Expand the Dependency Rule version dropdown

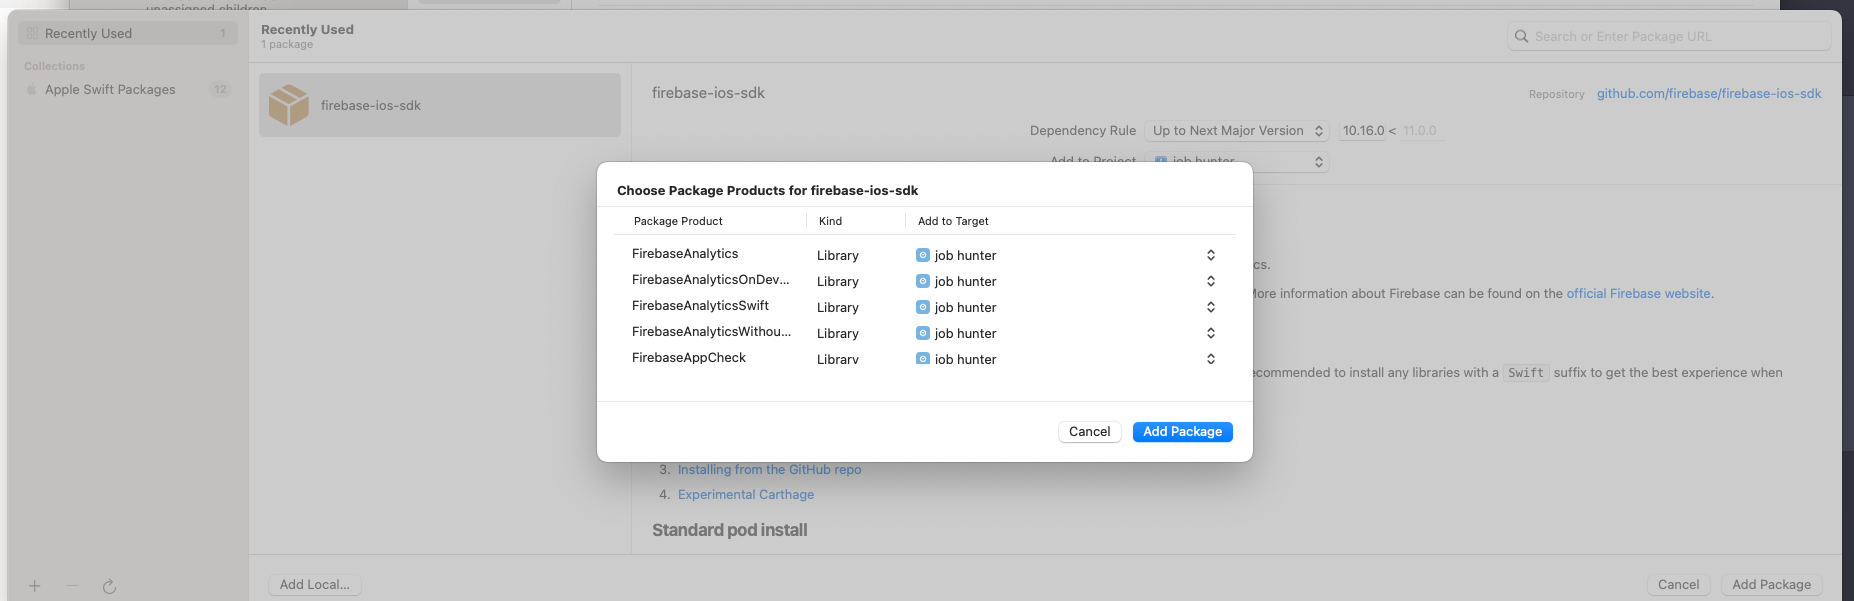pos(1236,131)
